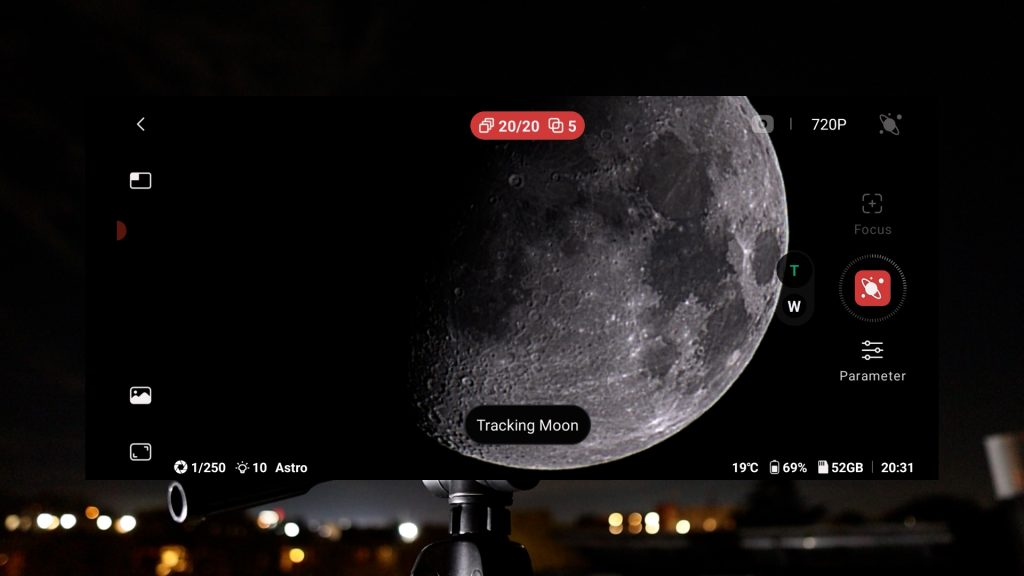Switch to the T telephoto lens
1024x576 pixels.
click(794, 271)
